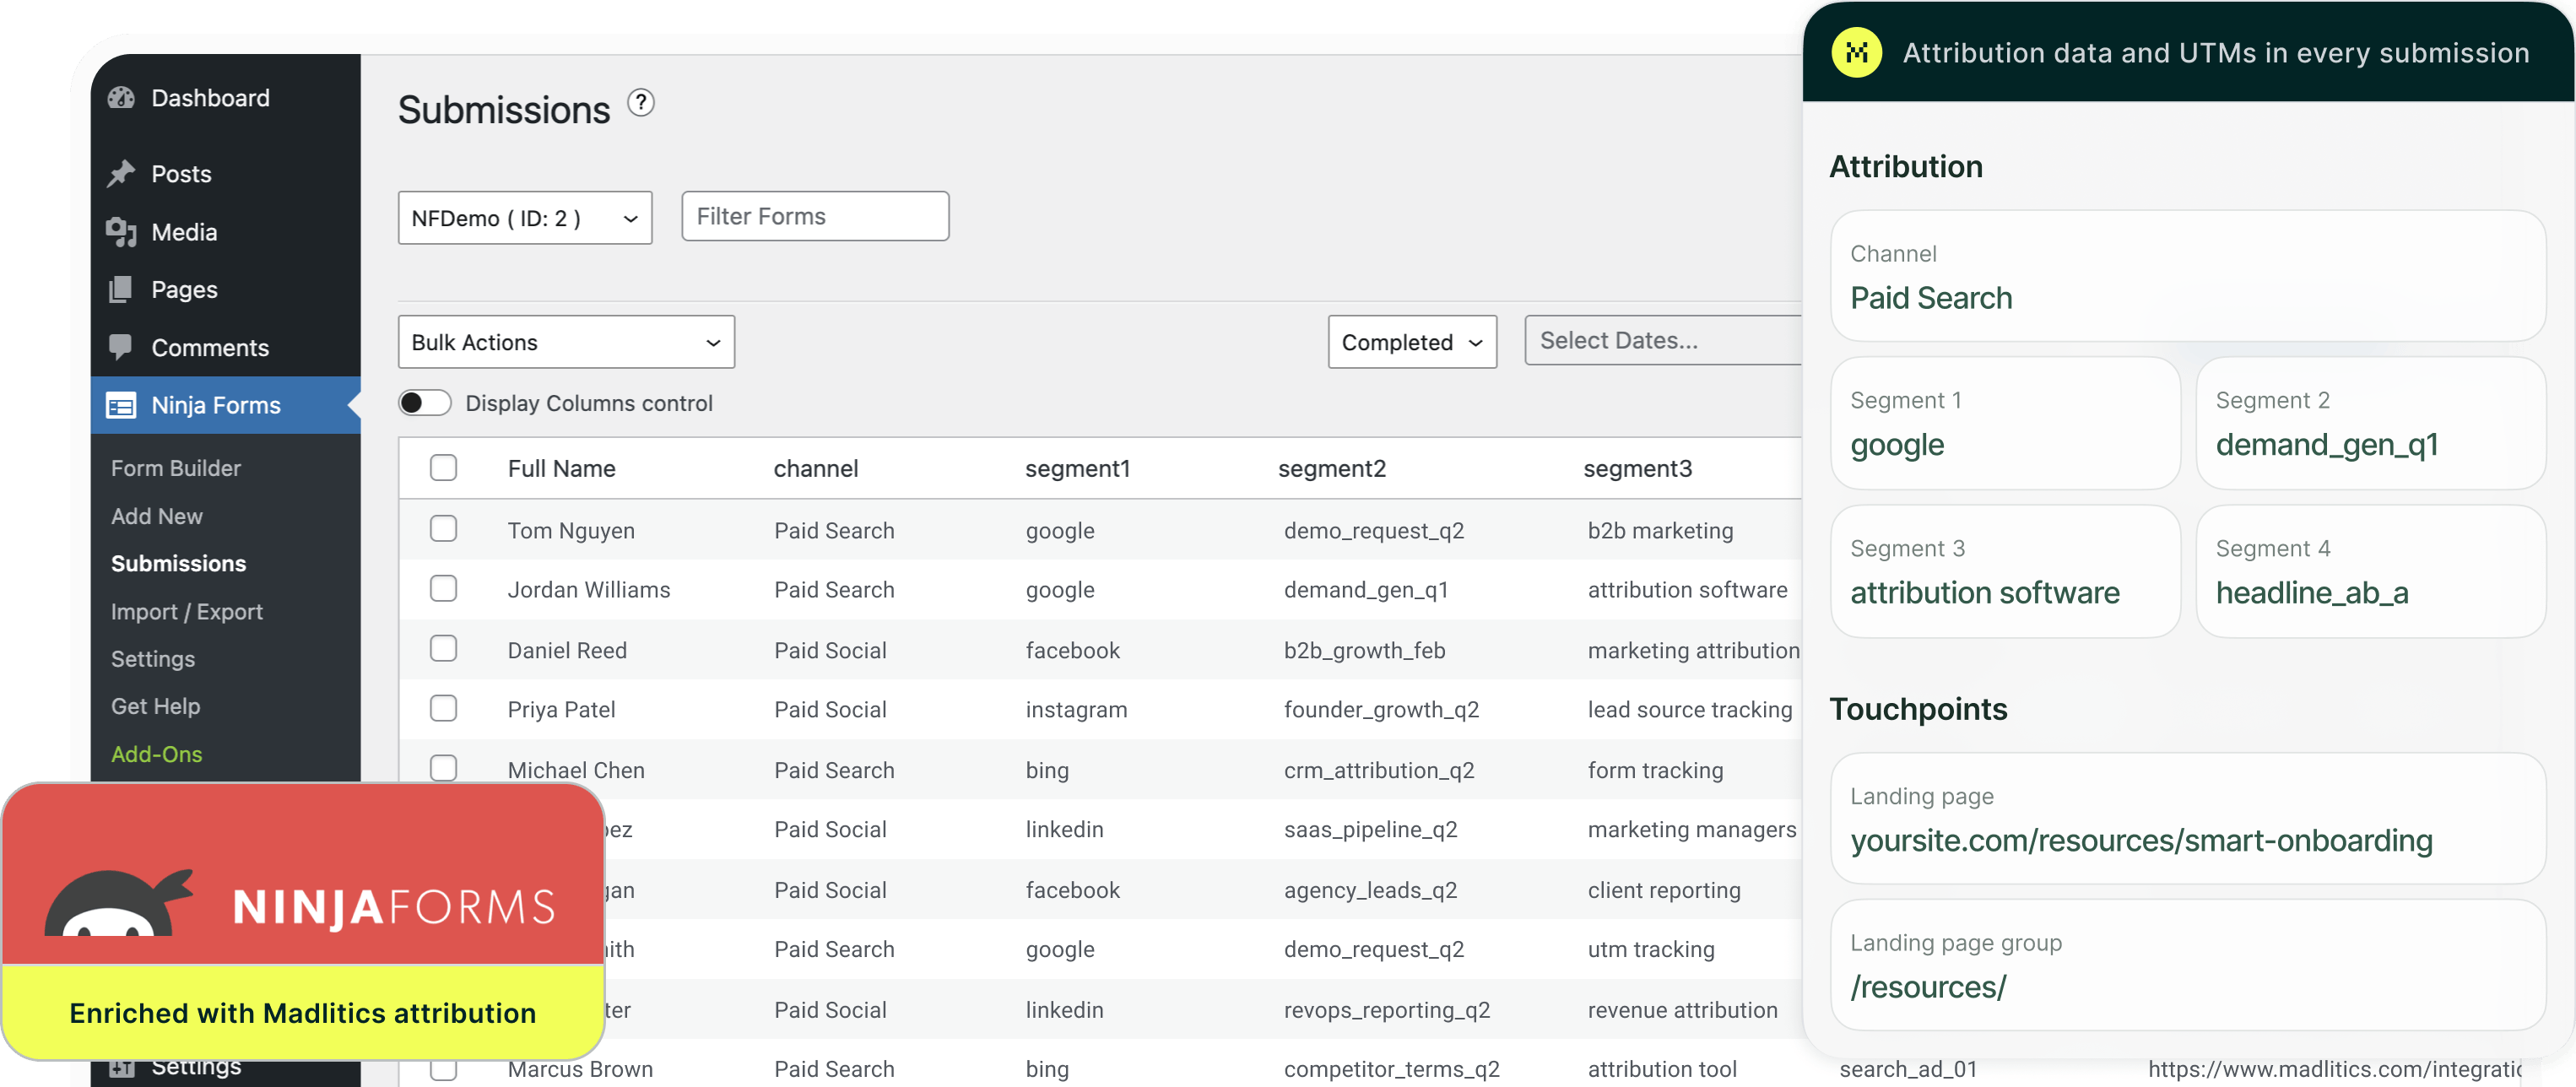
Task: Click the Dashboard gauge icon
Action: (x=121, y=97)
